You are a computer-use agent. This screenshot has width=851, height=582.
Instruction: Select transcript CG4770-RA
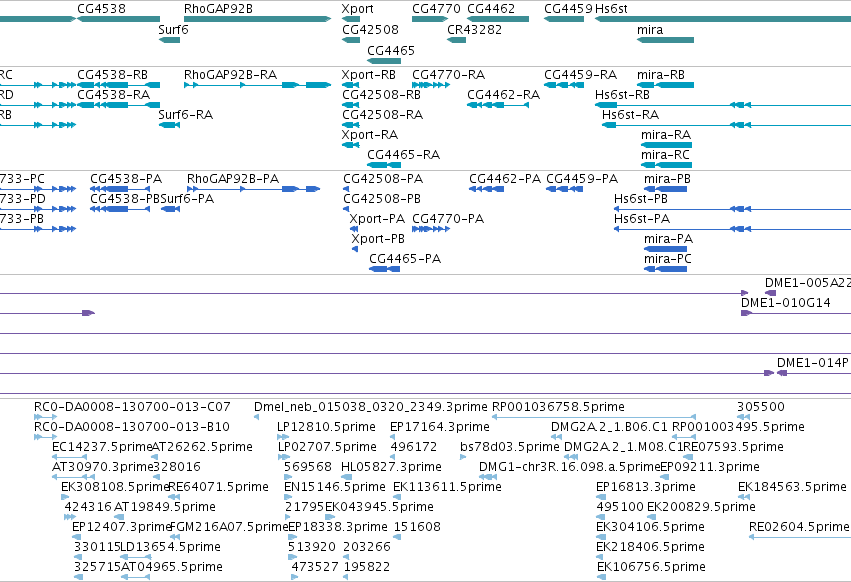pyautogui.click(x=448, y=74)
